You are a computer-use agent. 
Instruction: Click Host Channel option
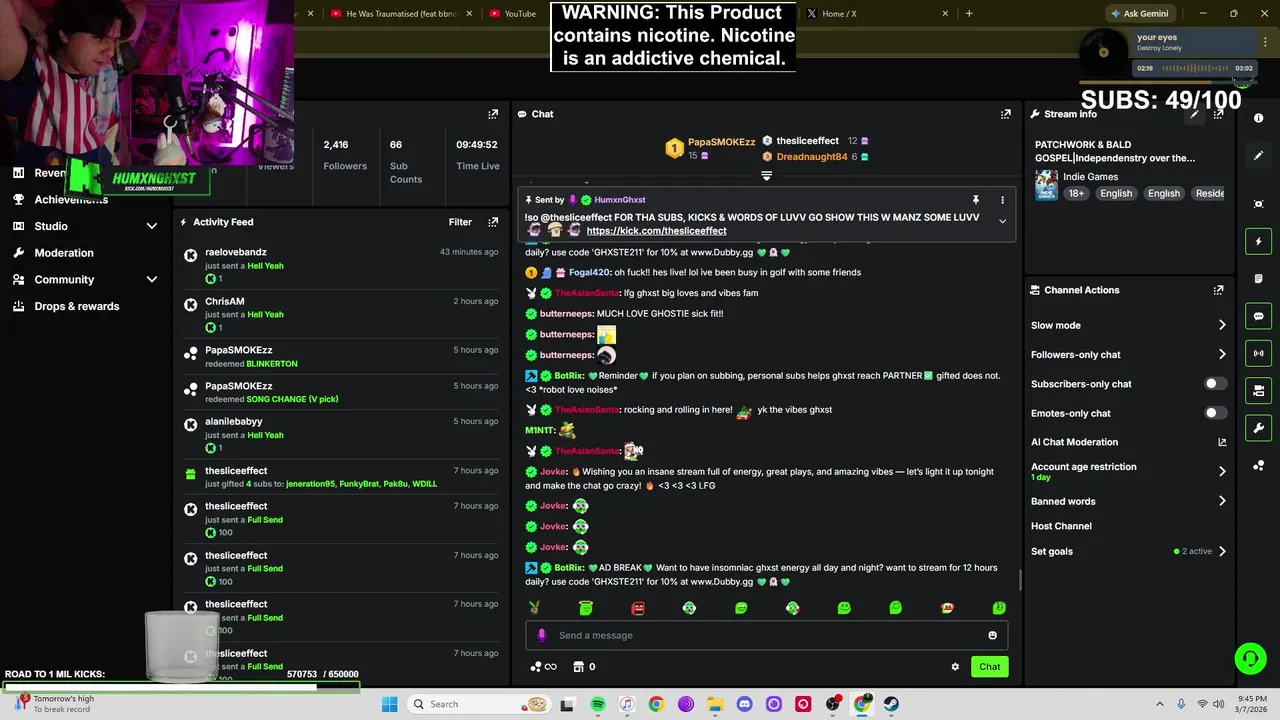pyautogui.click(x=1061, y=526)
